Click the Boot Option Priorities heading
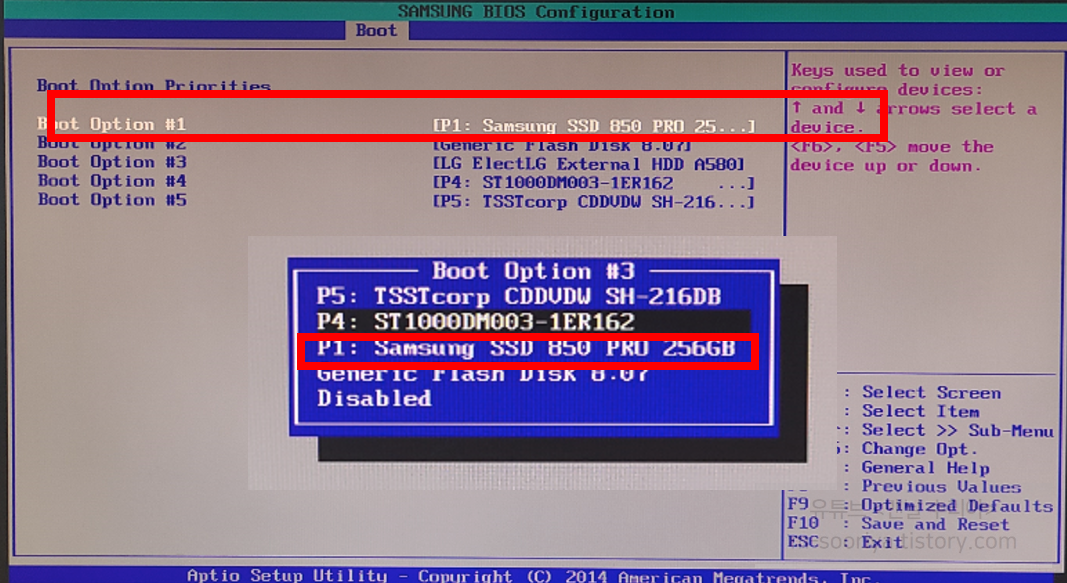Viewport: 1067px width, 583px height. pos(154,86)
